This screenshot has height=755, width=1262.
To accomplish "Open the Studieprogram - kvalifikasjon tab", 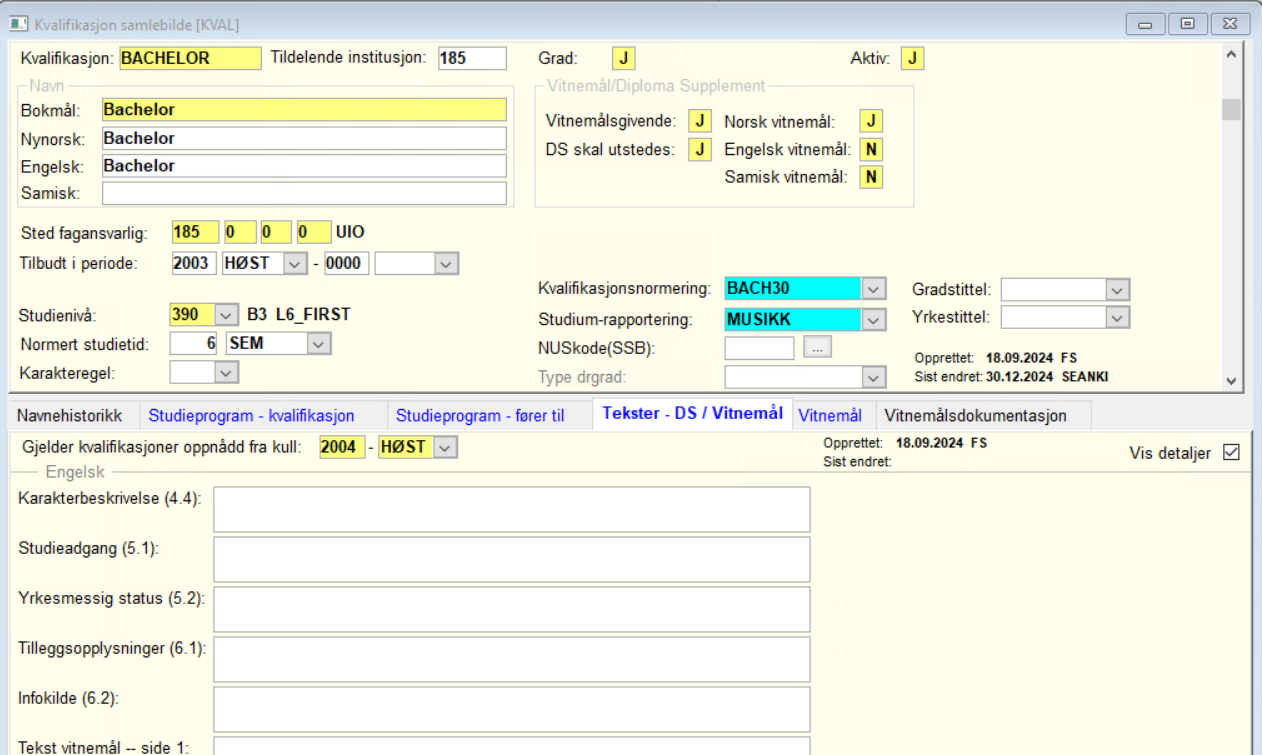I will click(x=251, y=416).
